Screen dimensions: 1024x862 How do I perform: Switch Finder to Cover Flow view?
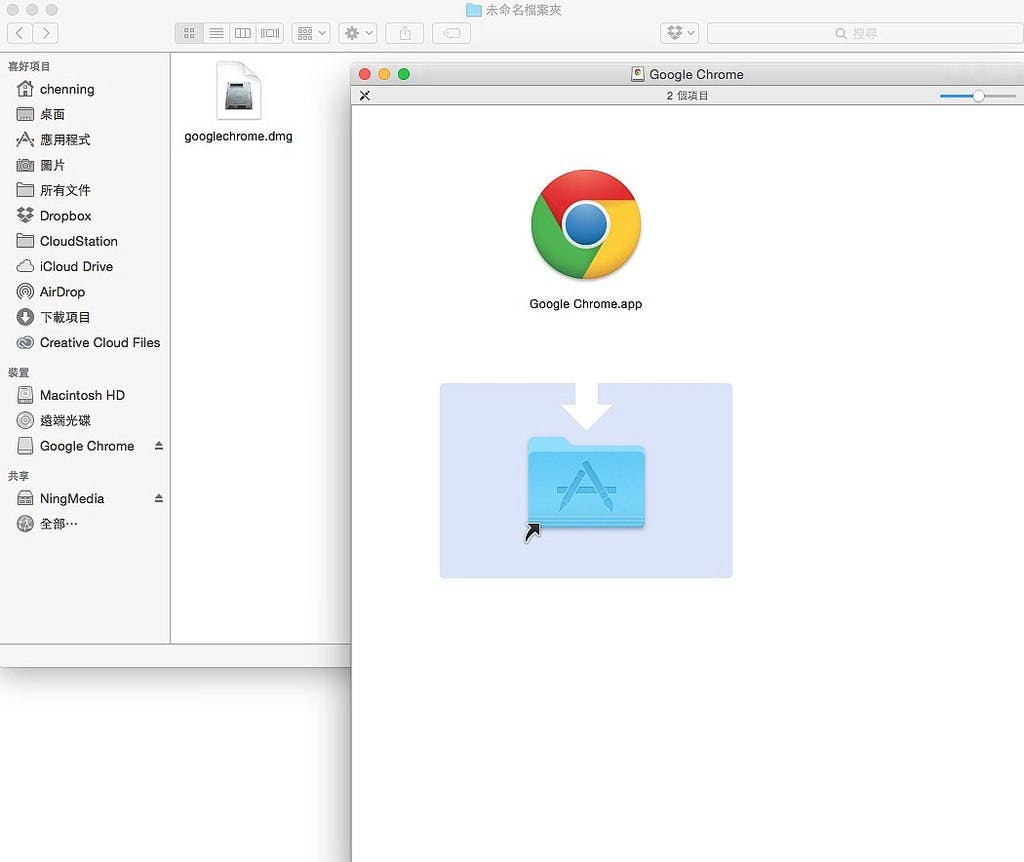[x=270, y=33]
